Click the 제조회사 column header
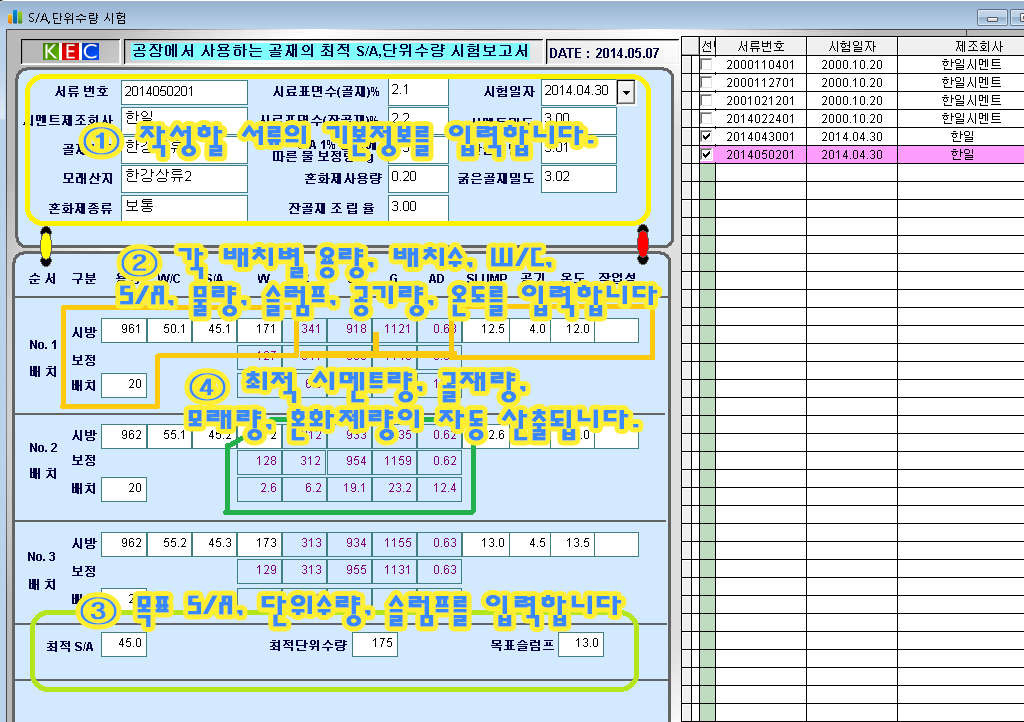Image resolution: width=1024 pixels, height=722 pixels. (978, 46)
